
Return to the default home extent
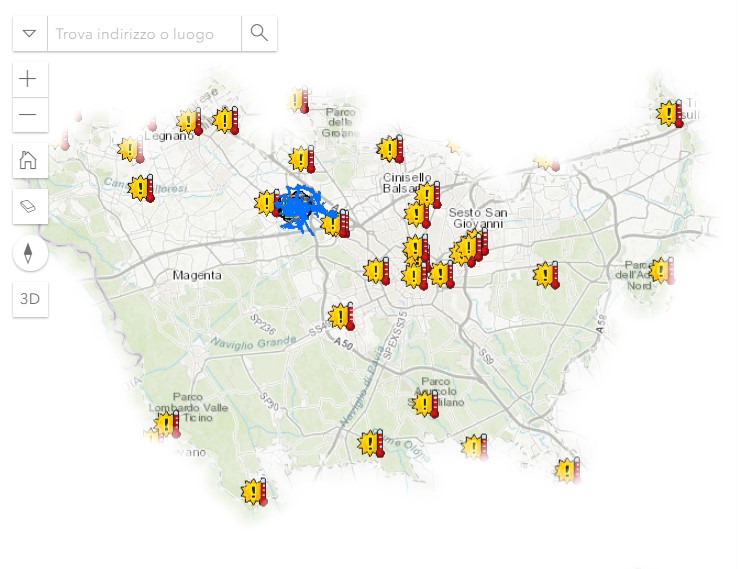click(30, 160)
